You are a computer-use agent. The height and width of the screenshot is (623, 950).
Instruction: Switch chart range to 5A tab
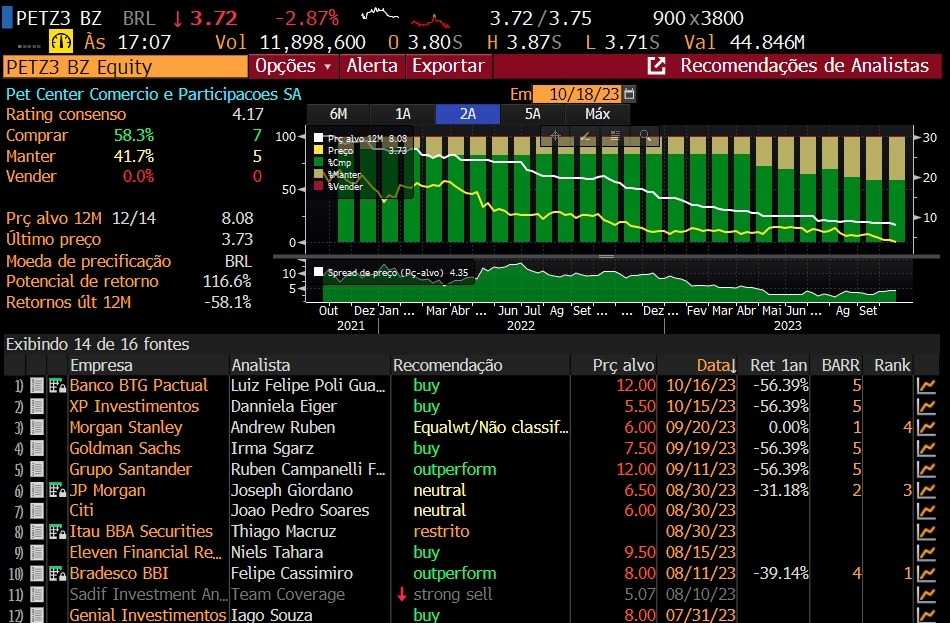(533, 114)
